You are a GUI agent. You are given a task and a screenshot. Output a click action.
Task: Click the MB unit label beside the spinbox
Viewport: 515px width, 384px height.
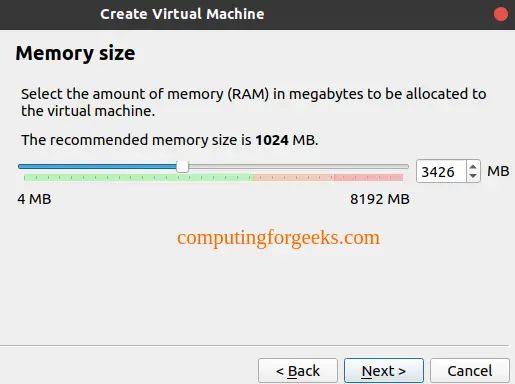pyautogui.click(x=498, y=171)
